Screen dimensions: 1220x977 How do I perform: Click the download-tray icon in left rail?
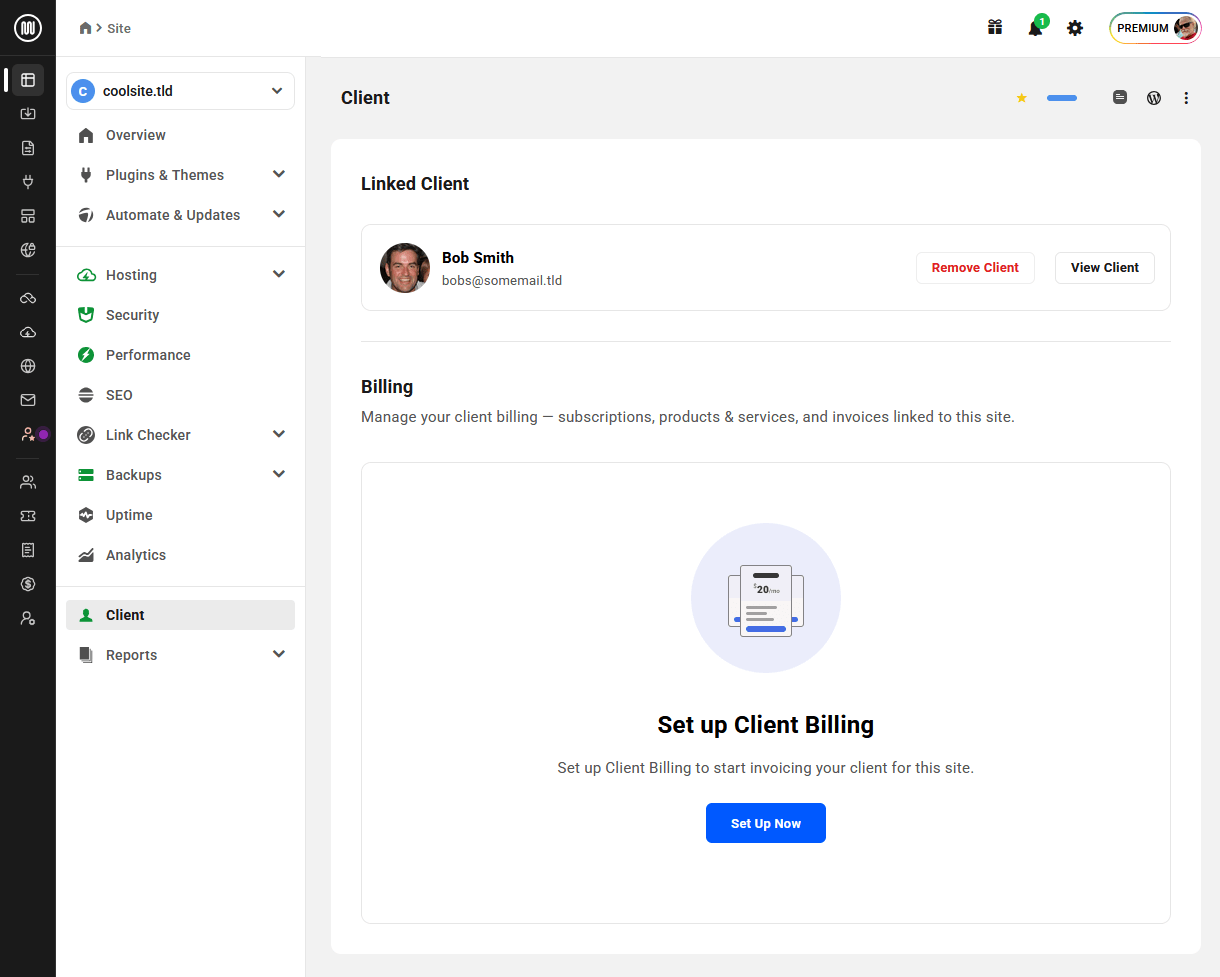click(x=28, y=114)
